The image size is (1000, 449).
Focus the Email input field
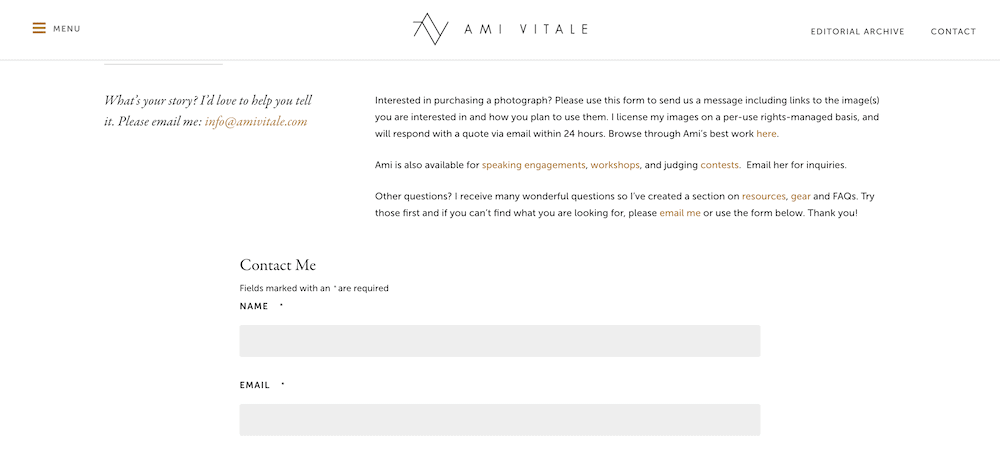tap(499, 420)
